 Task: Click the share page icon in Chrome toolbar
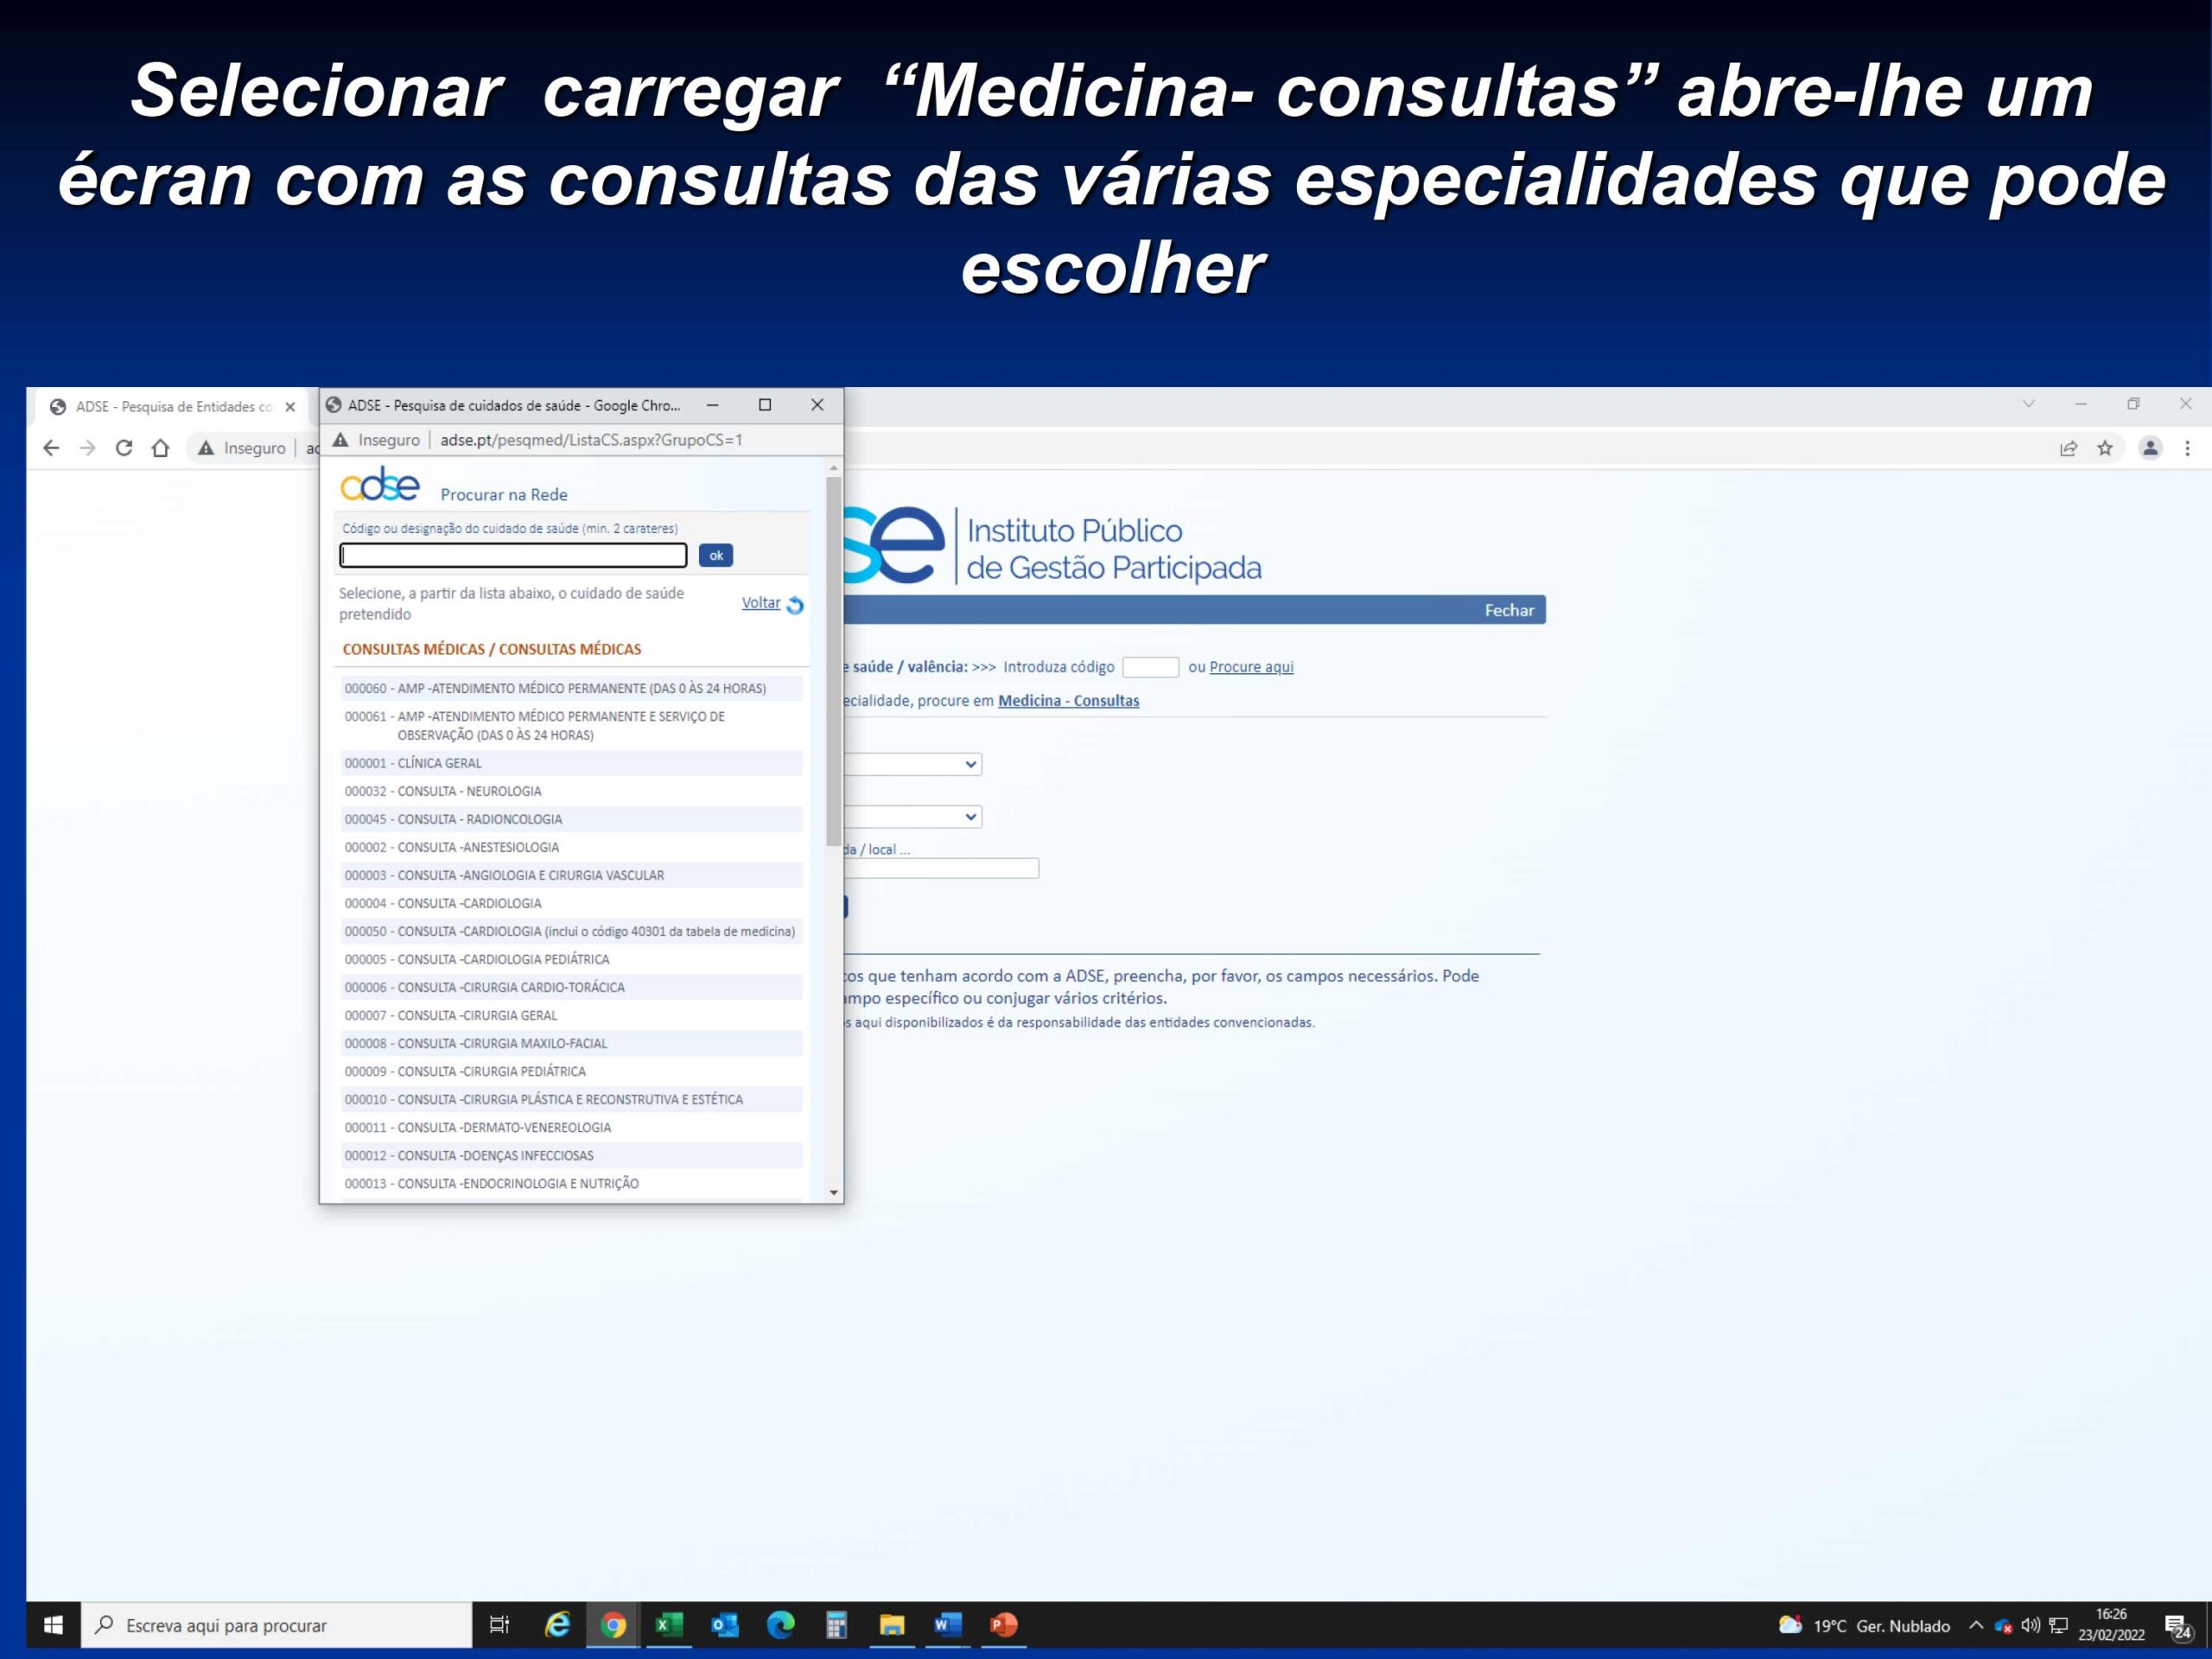(x=2068, y=448)
